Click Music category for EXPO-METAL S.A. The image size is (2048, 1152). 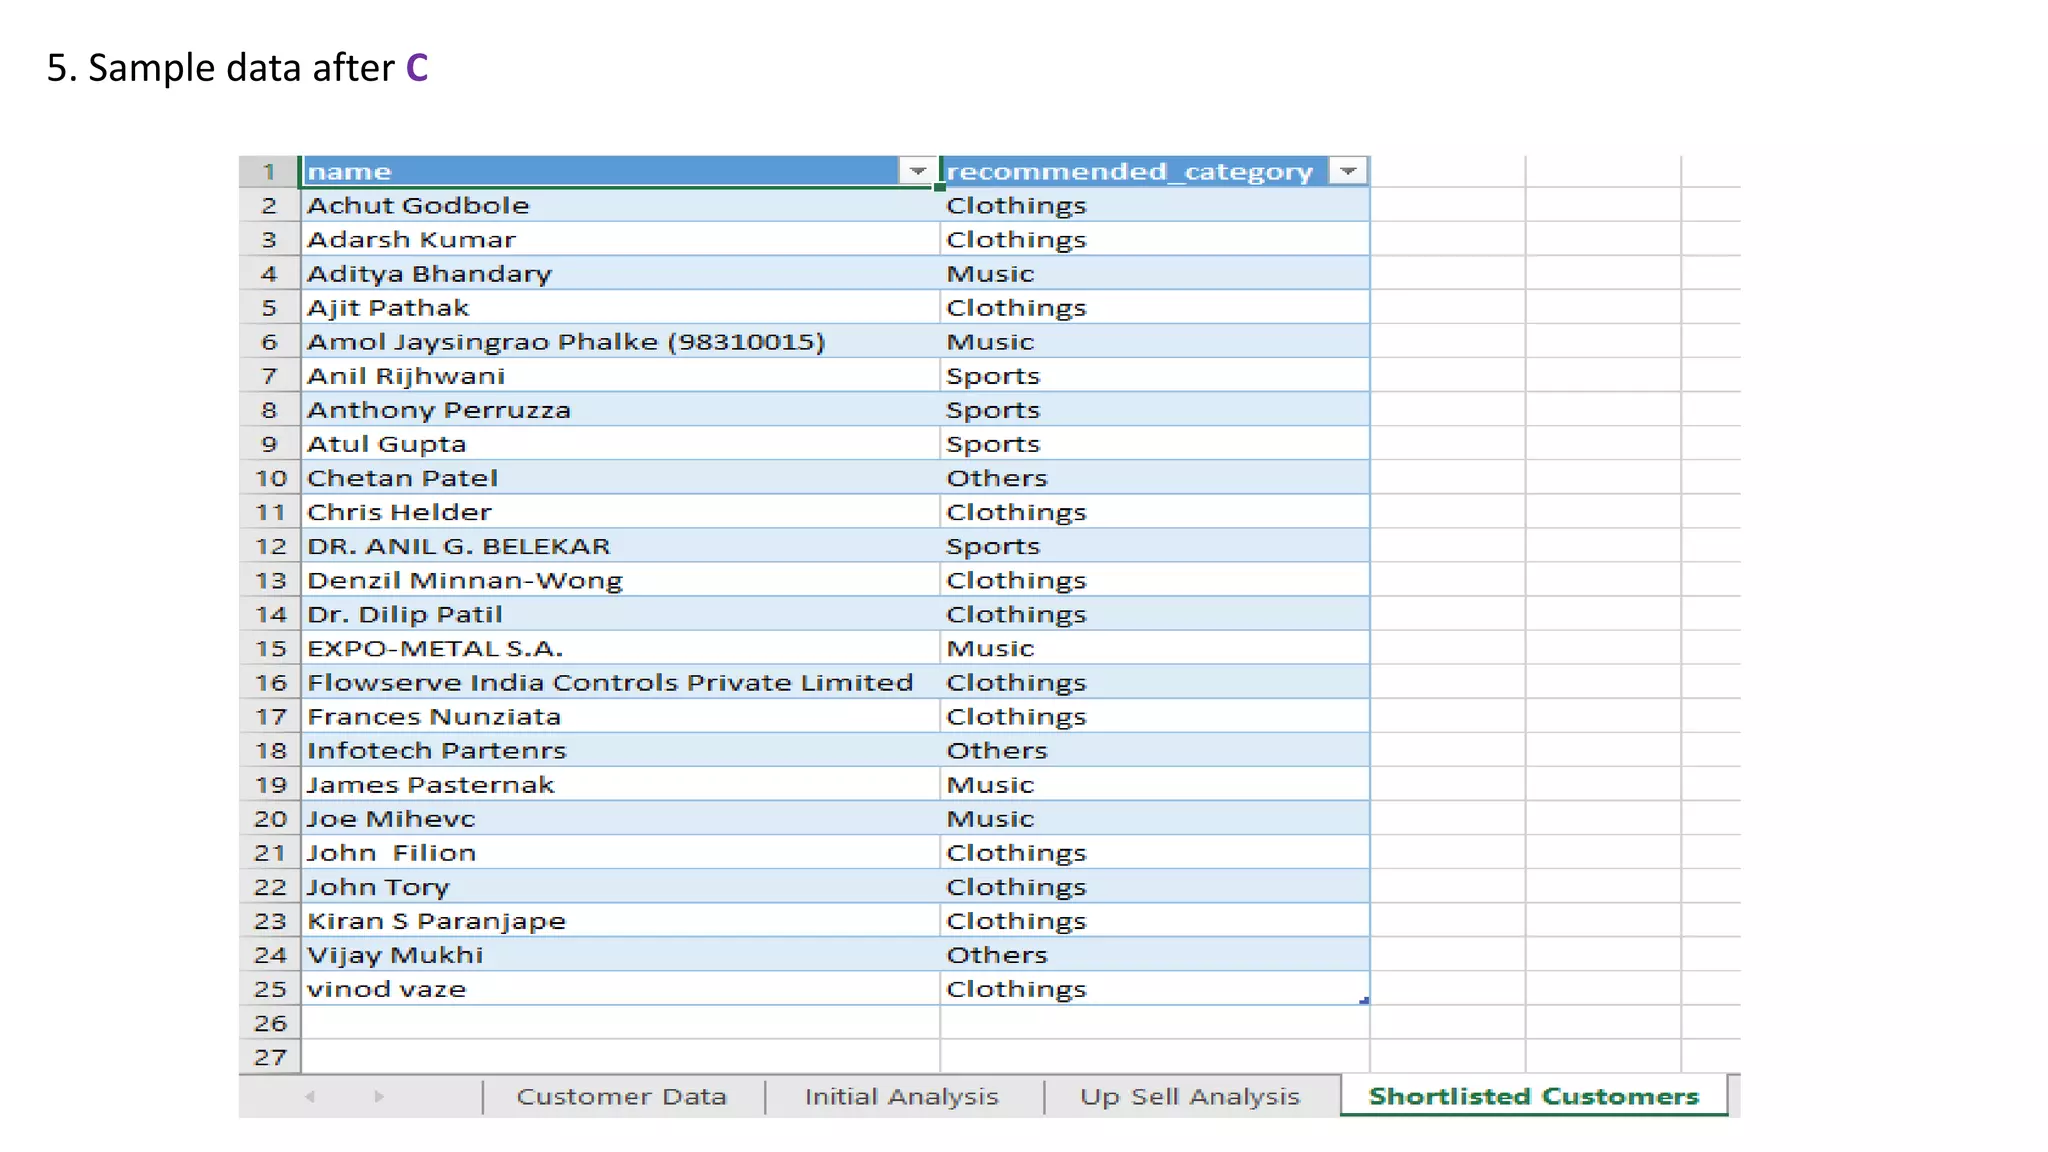click(1154, 648)
